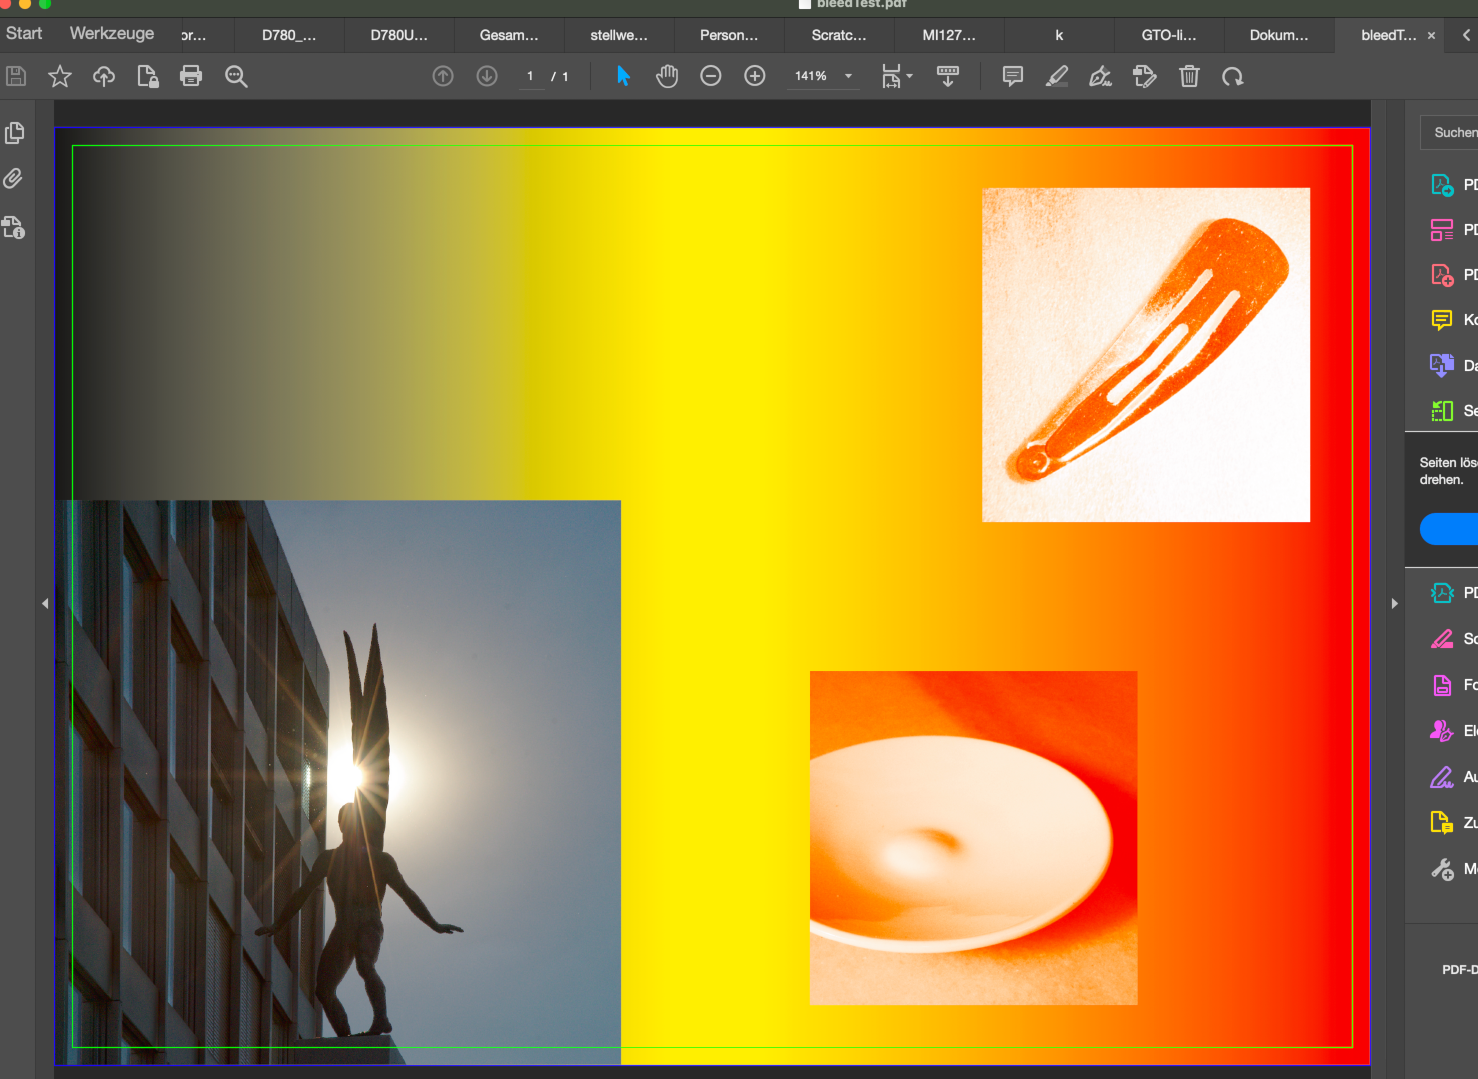Delete page with the trash icon
This screenshot has height=1079, width=1478.
[1189, 76]
